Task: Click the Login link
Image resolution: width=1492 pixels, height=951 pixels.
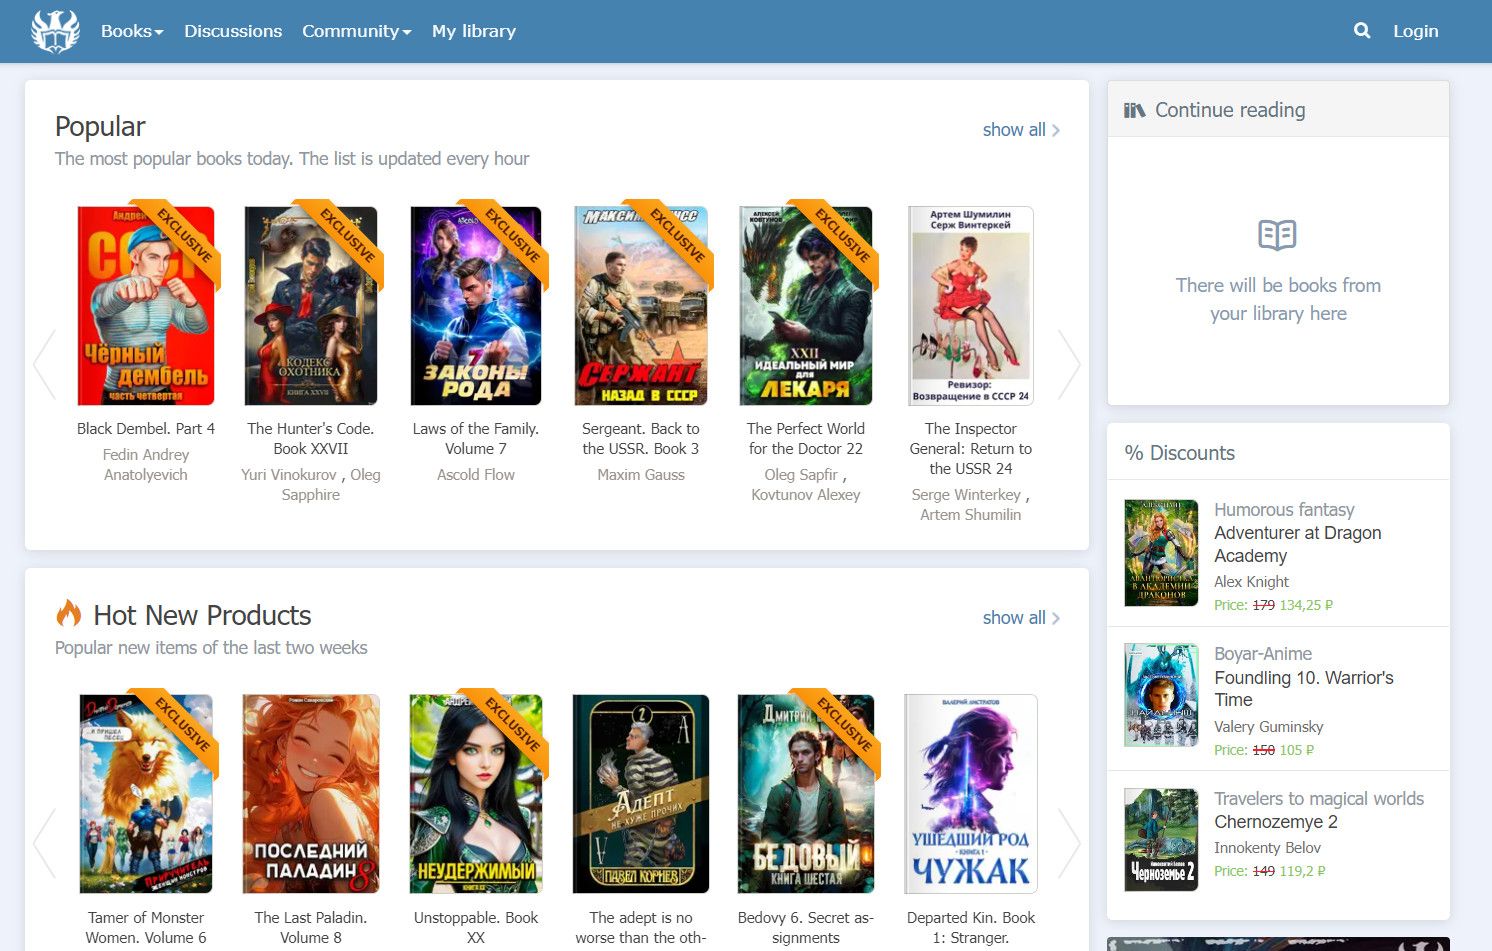Action: point(1416,31)
